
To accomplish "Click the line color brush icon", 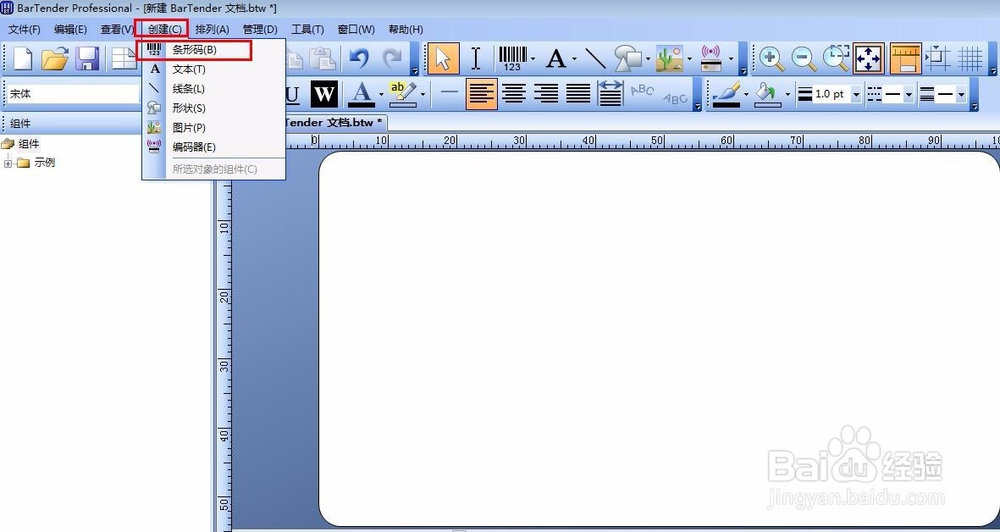I will [x=726, y=94].
